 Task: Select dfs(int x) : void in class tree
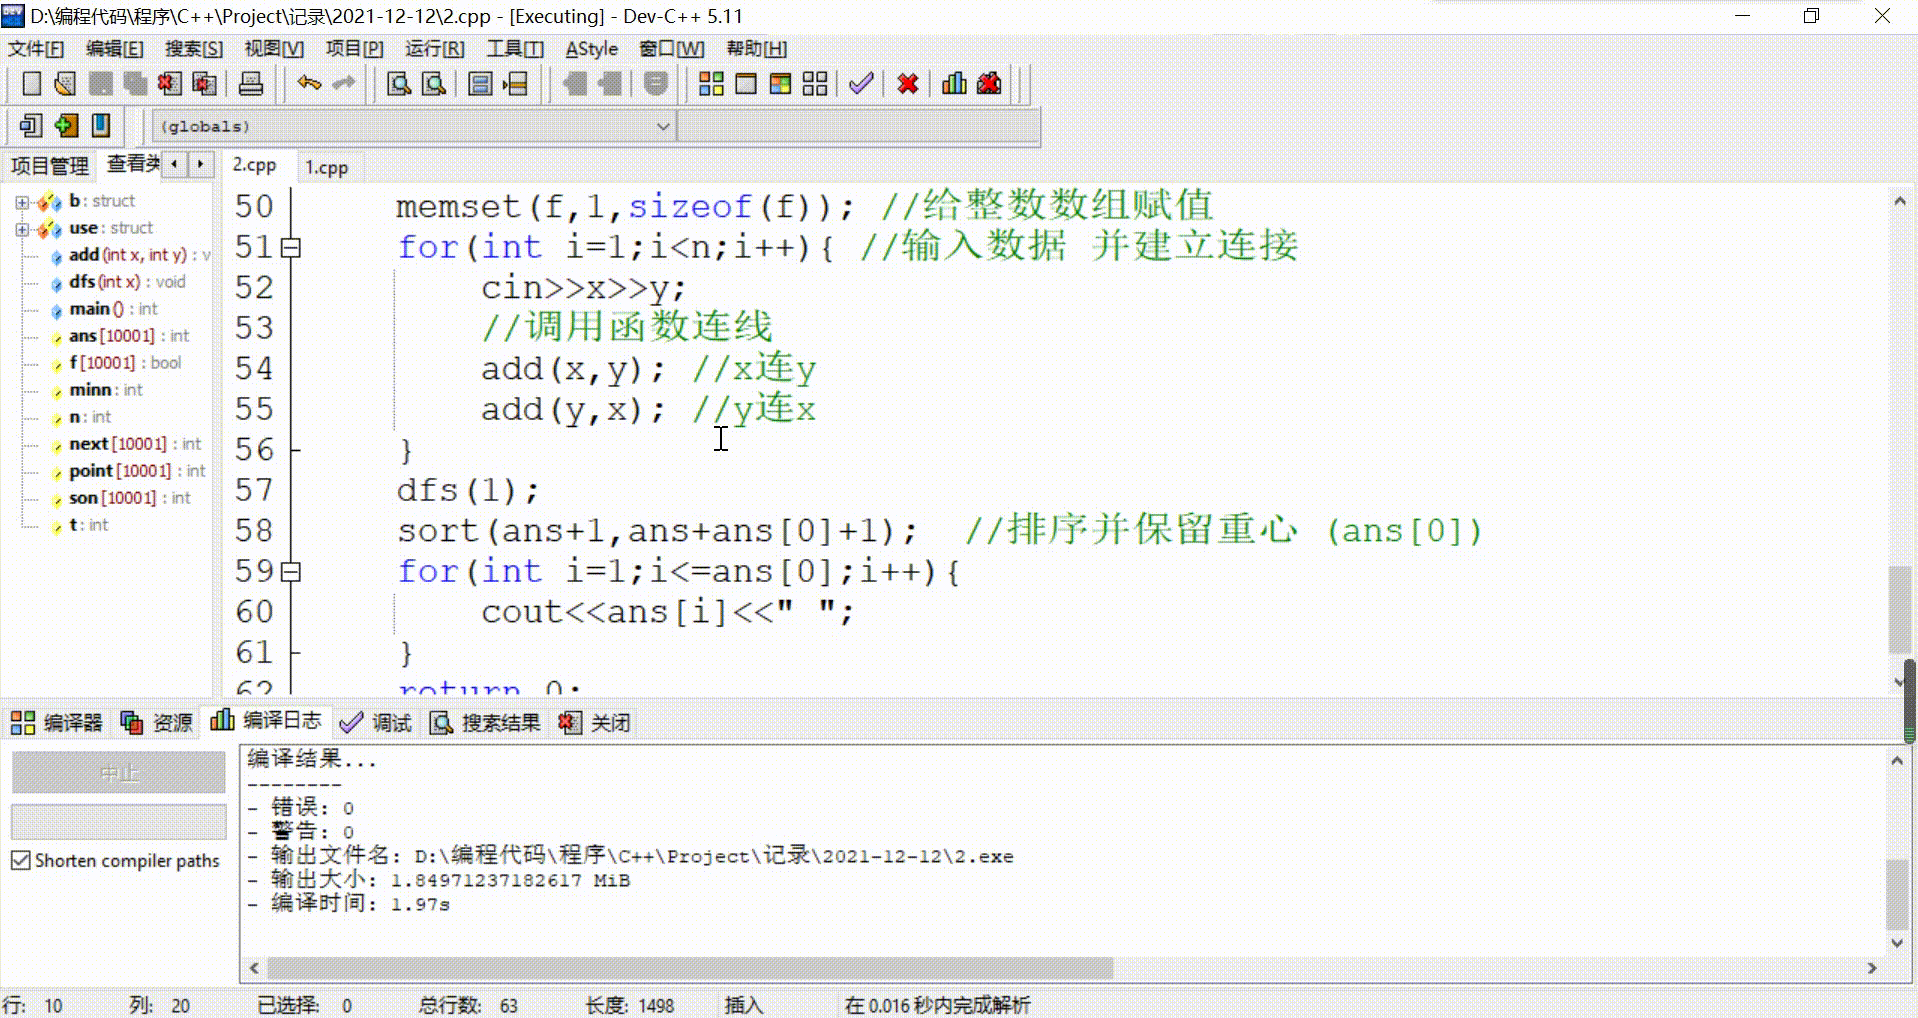(x=127, y=282)
